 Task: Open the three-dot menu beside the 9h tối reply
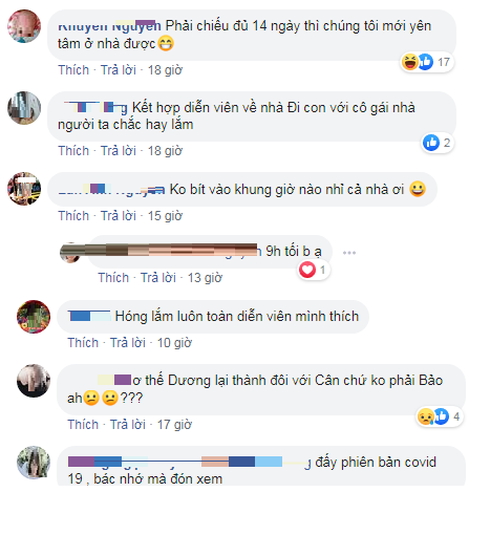click(x=349, y=252)
